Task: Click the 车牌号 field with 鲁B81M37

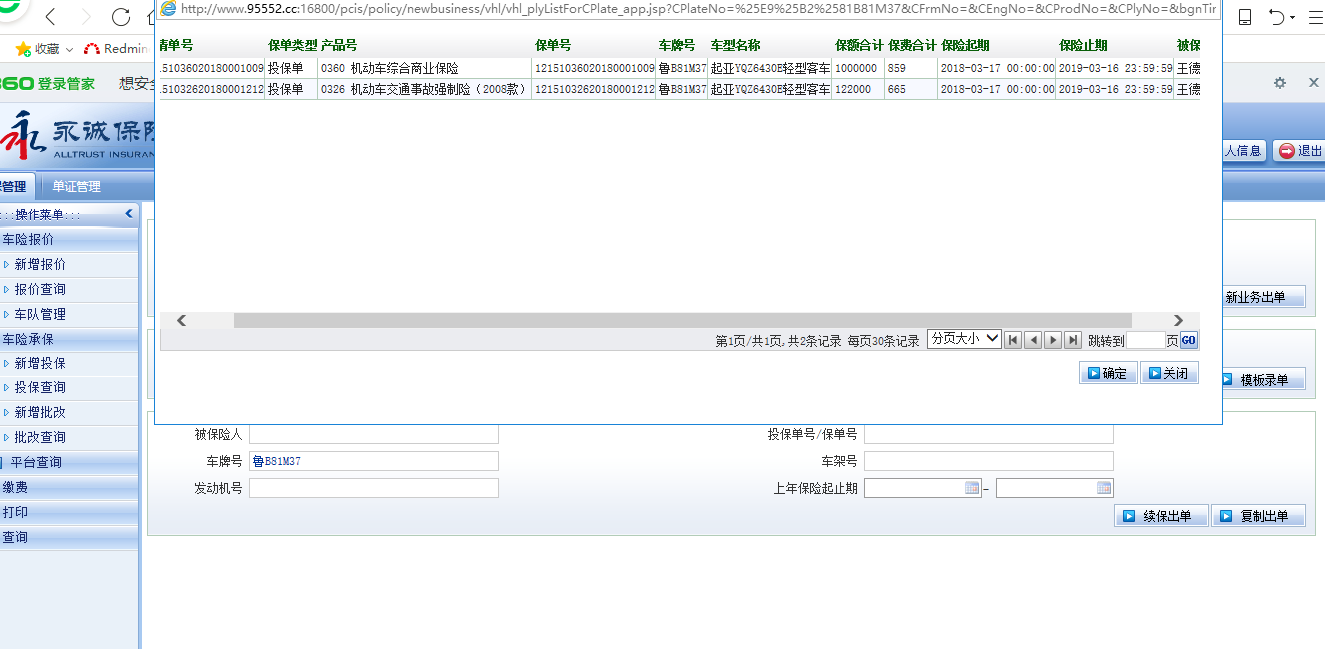Action: [374, 461]
